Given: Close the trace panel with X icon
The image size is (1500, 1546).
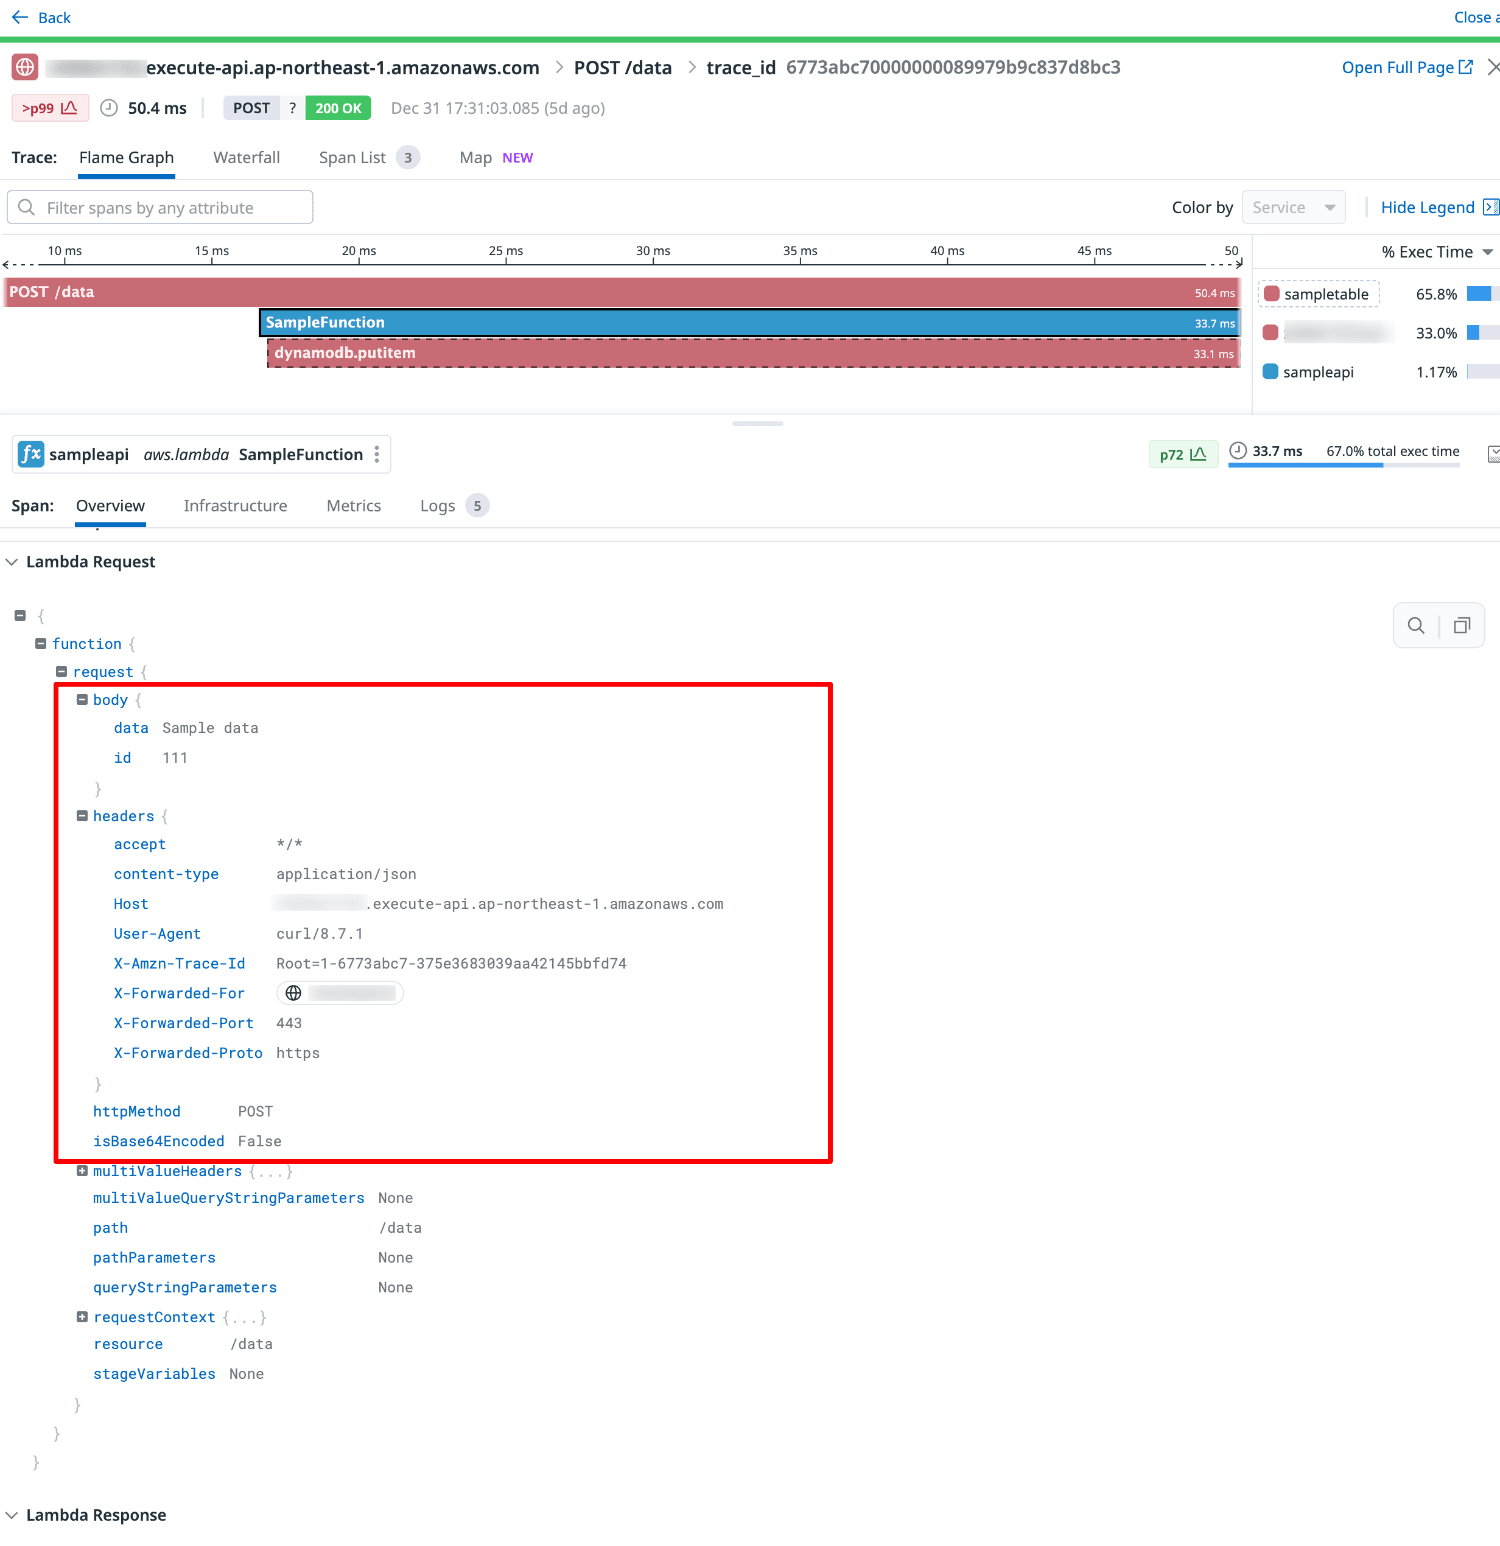Looking at the screenshot, I should [1493, 67].
